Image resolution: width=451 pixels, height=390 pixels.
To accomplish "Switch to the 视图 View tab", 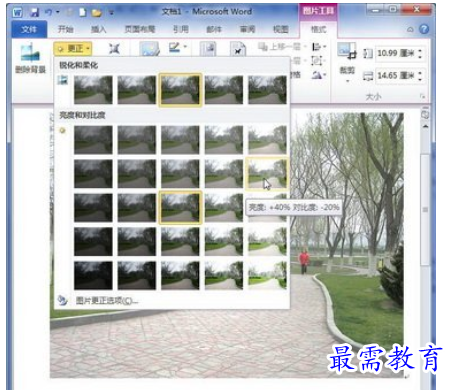I will point(280,29).
